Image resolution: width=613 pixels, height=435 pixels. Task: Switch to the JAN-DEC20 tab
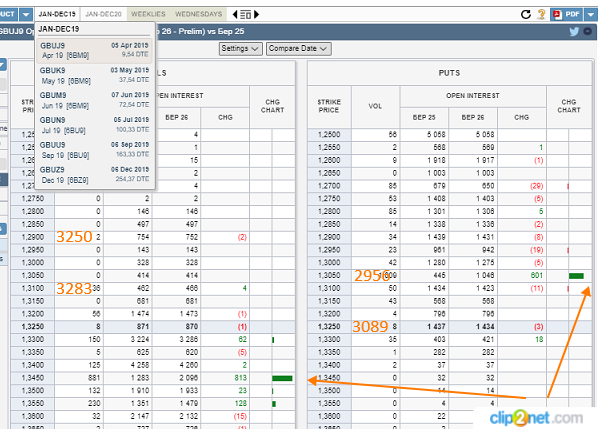click(103, 14)
